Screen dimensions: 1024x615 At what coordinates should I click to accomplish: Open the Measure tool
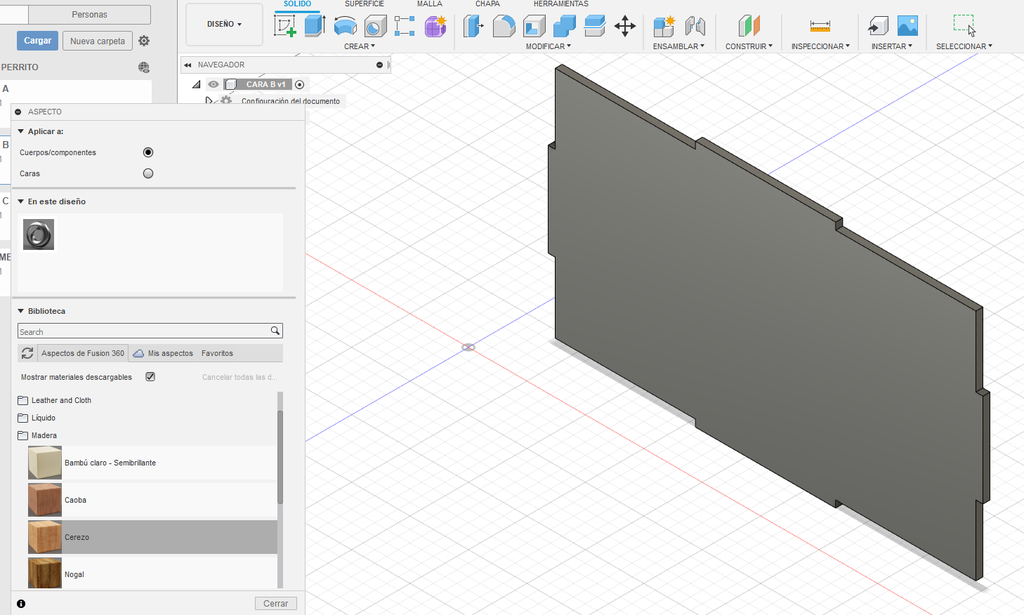820,26
